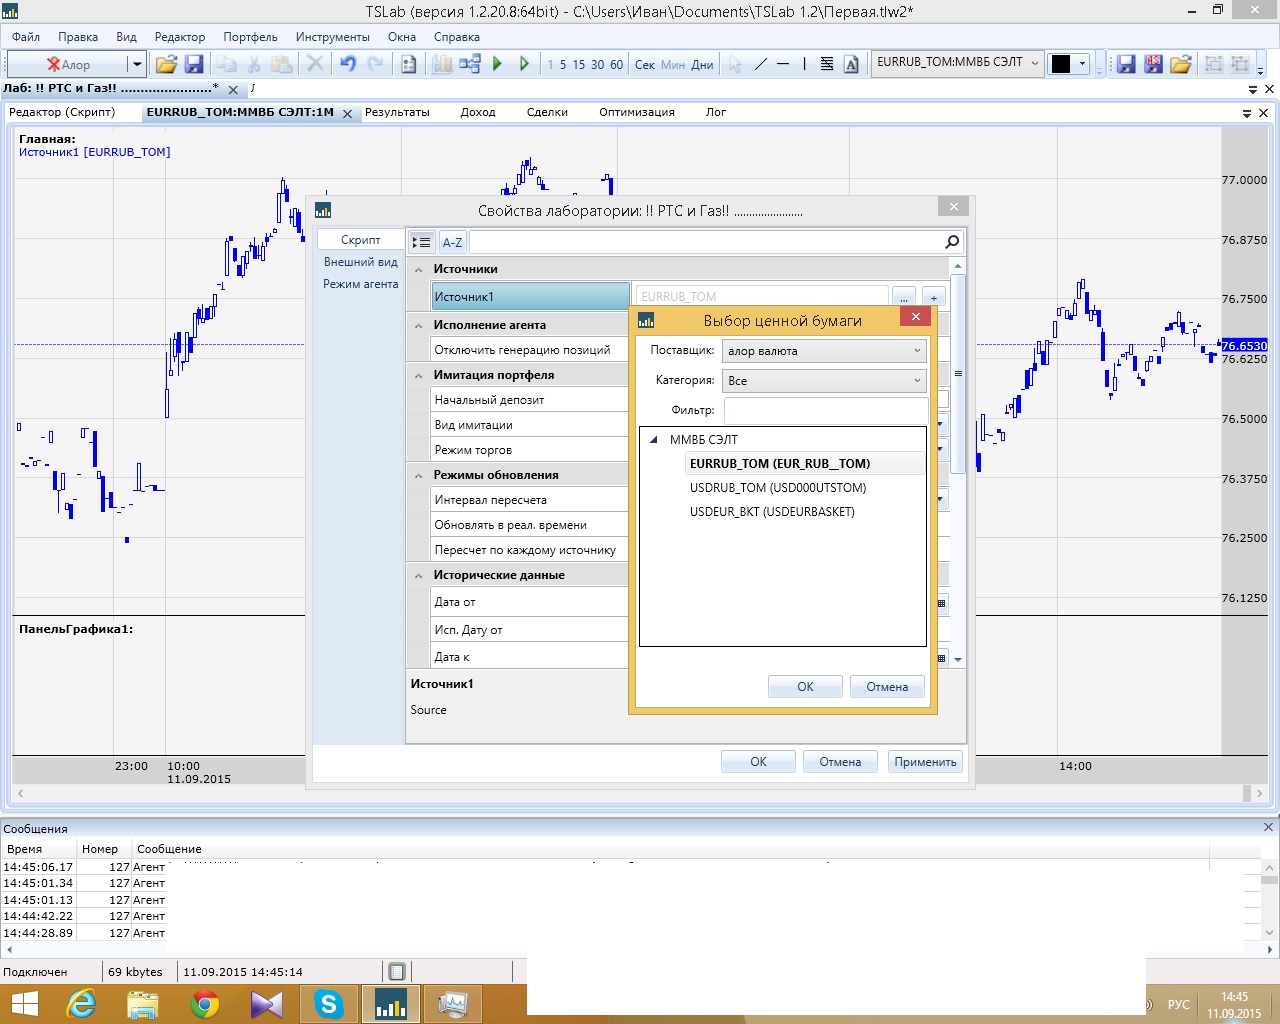Switch to the Оптимизация tab
This screenshot has height=1024, width=1280.
[x=636, y=112]
